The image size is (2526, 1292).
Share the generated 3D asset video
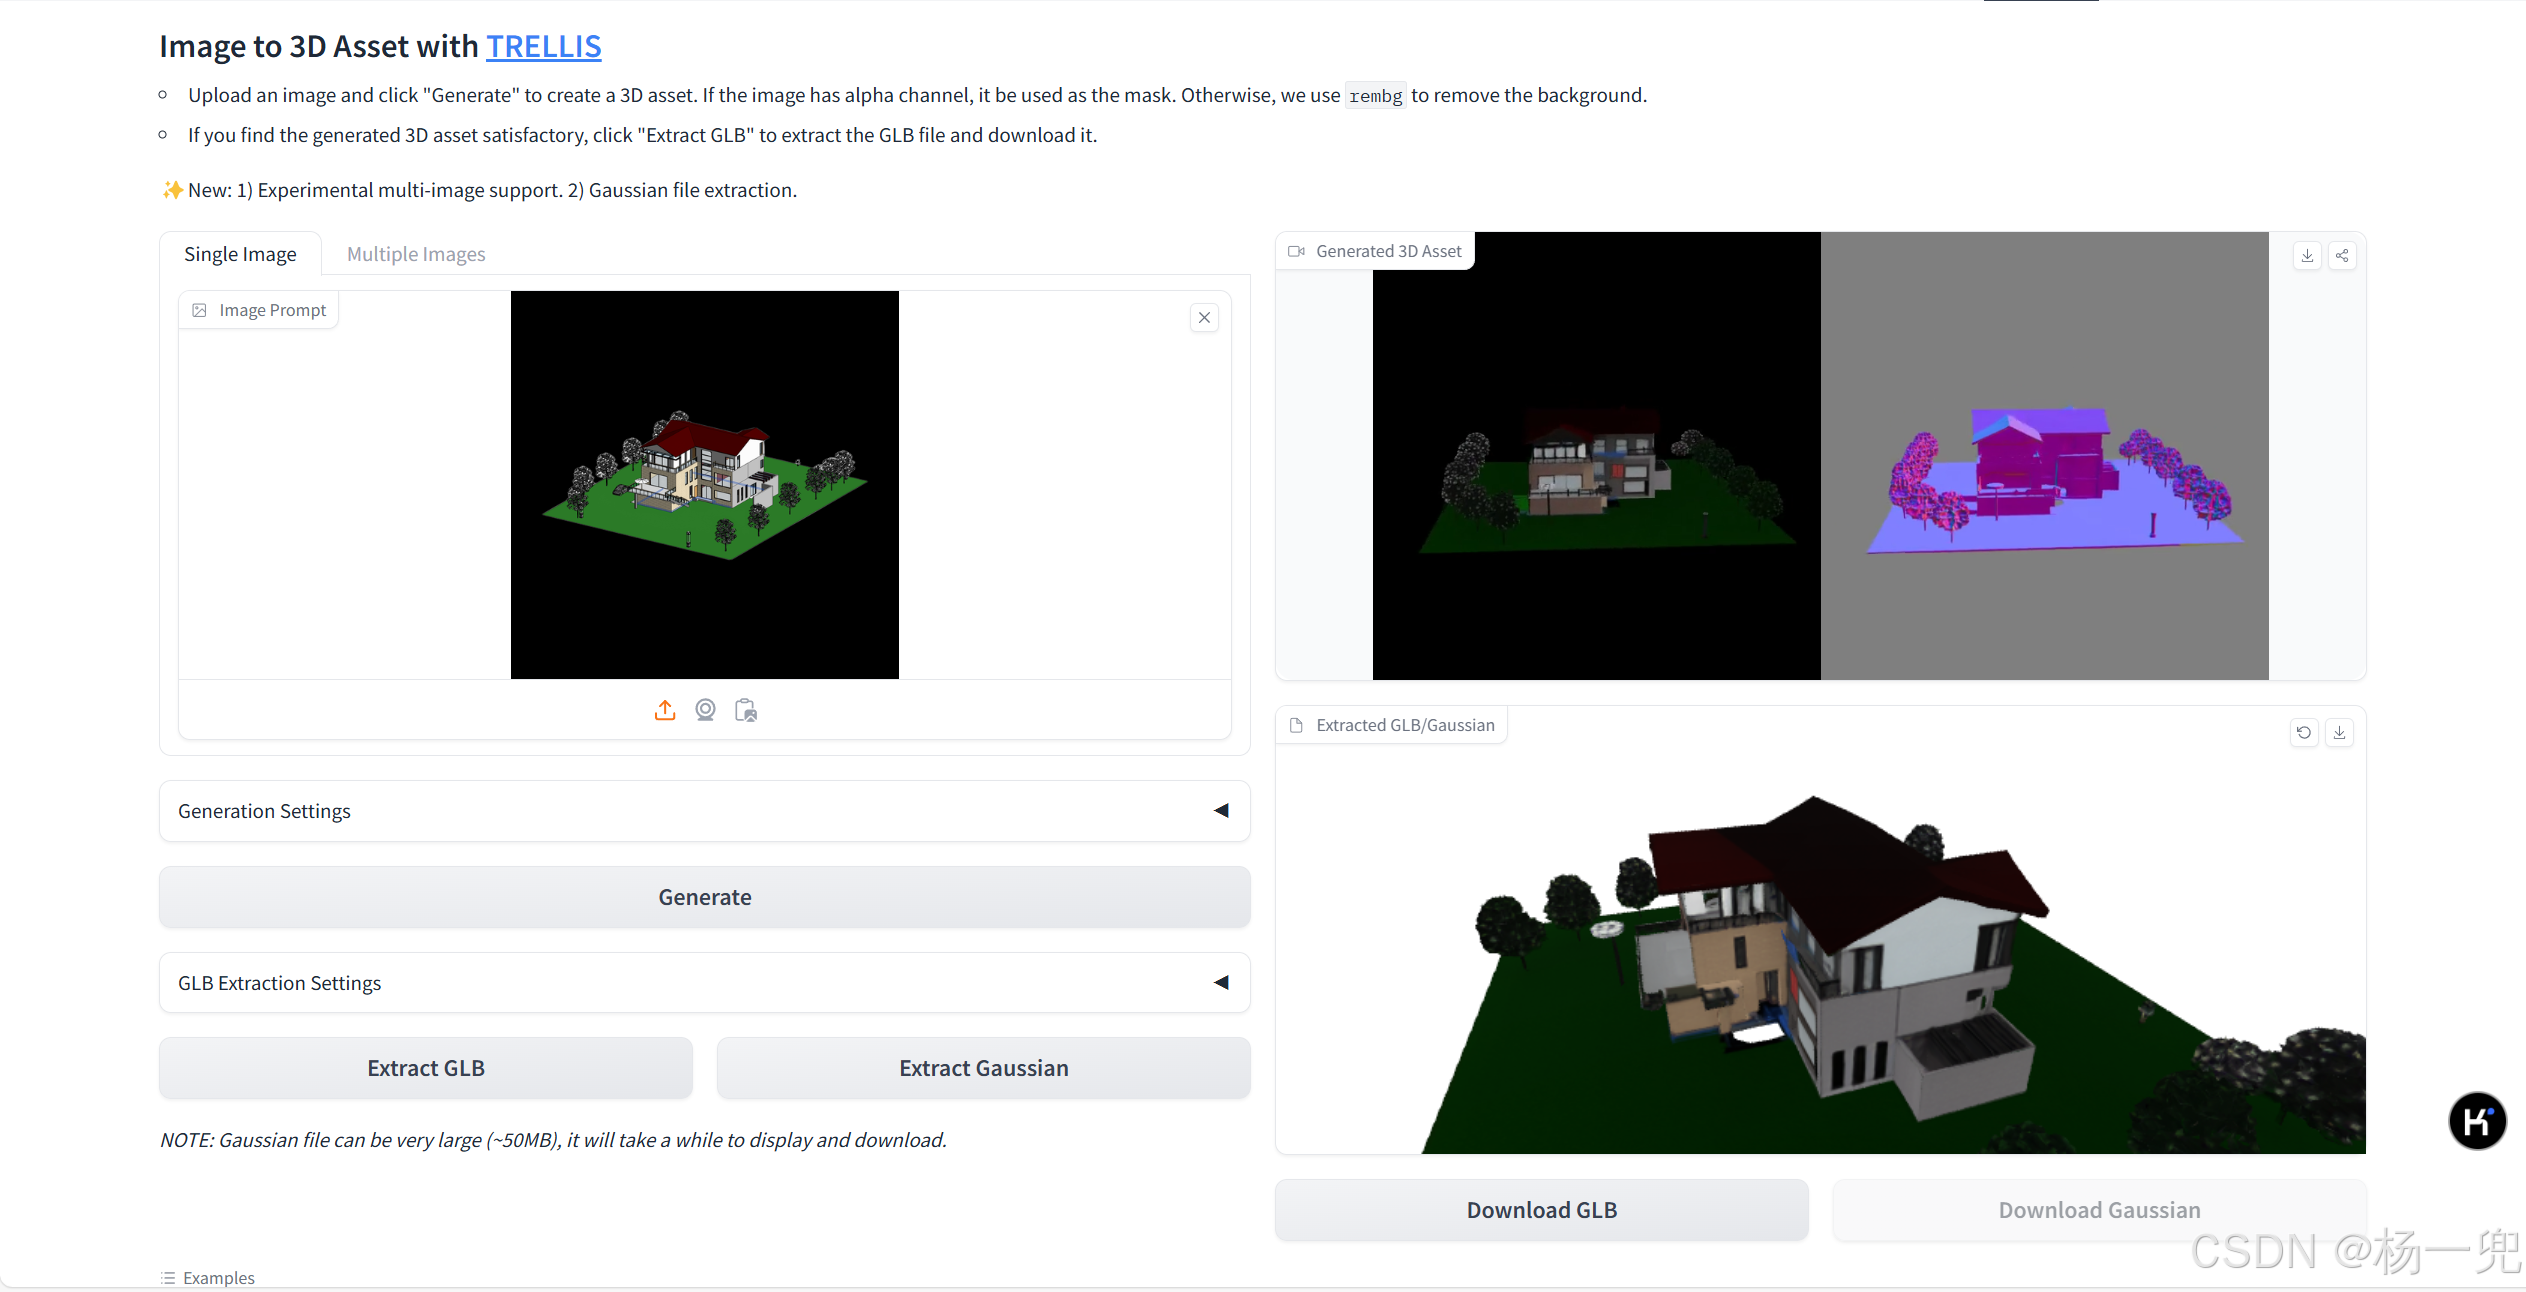(x=2342, y=256)
